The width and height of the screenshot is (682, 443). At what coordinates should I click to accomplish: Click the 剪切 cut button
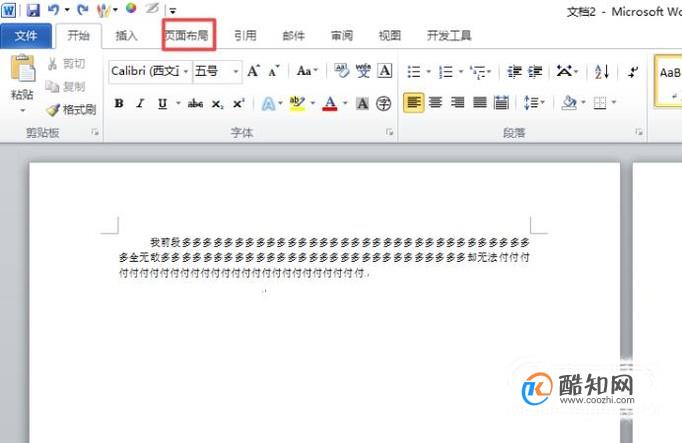(x=66, y=64)
